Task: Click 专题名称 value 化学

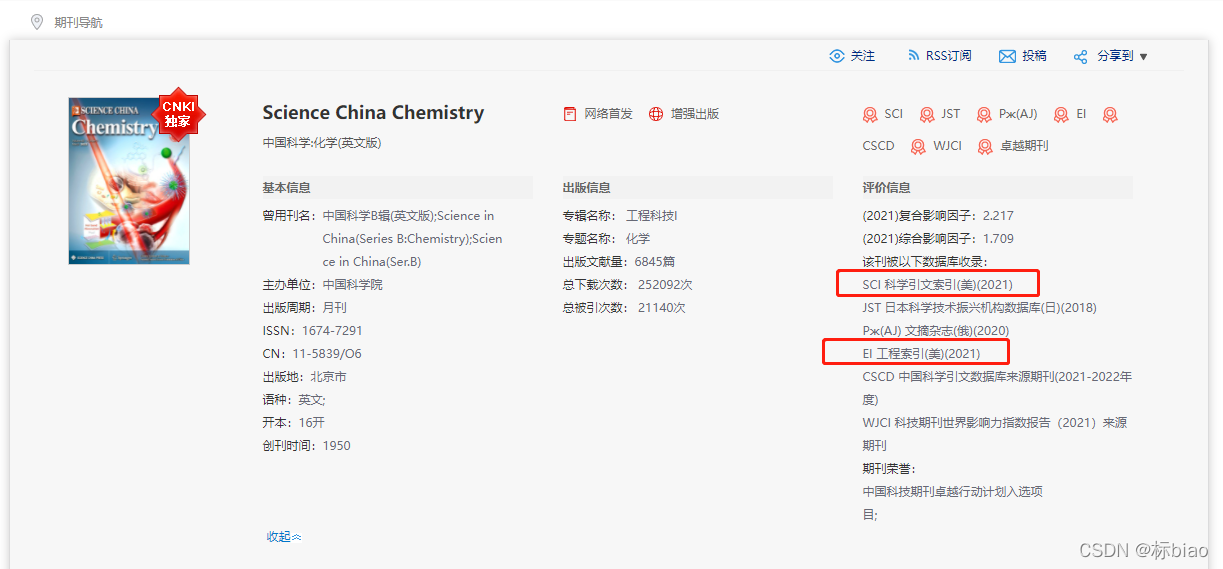Action: click(x=638, y=239)
